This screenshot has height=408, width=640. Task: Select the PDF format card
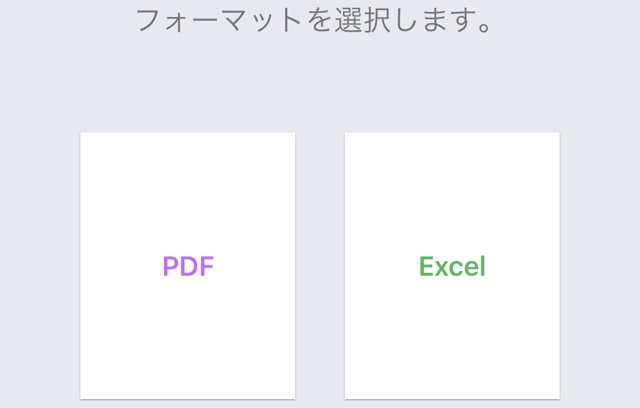click(188, 266)
